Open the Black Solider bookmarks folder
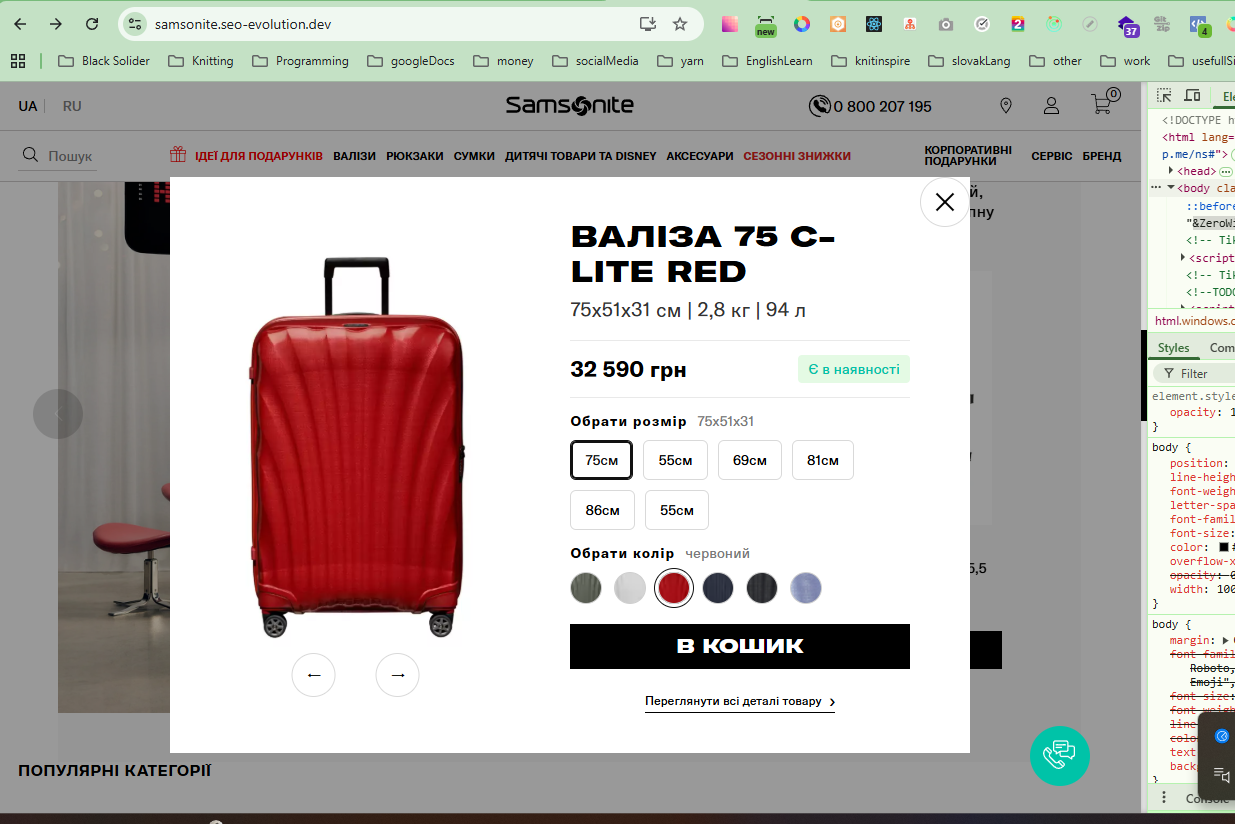This screenshot has height=824, width=1235. click(x=104, y=61)
